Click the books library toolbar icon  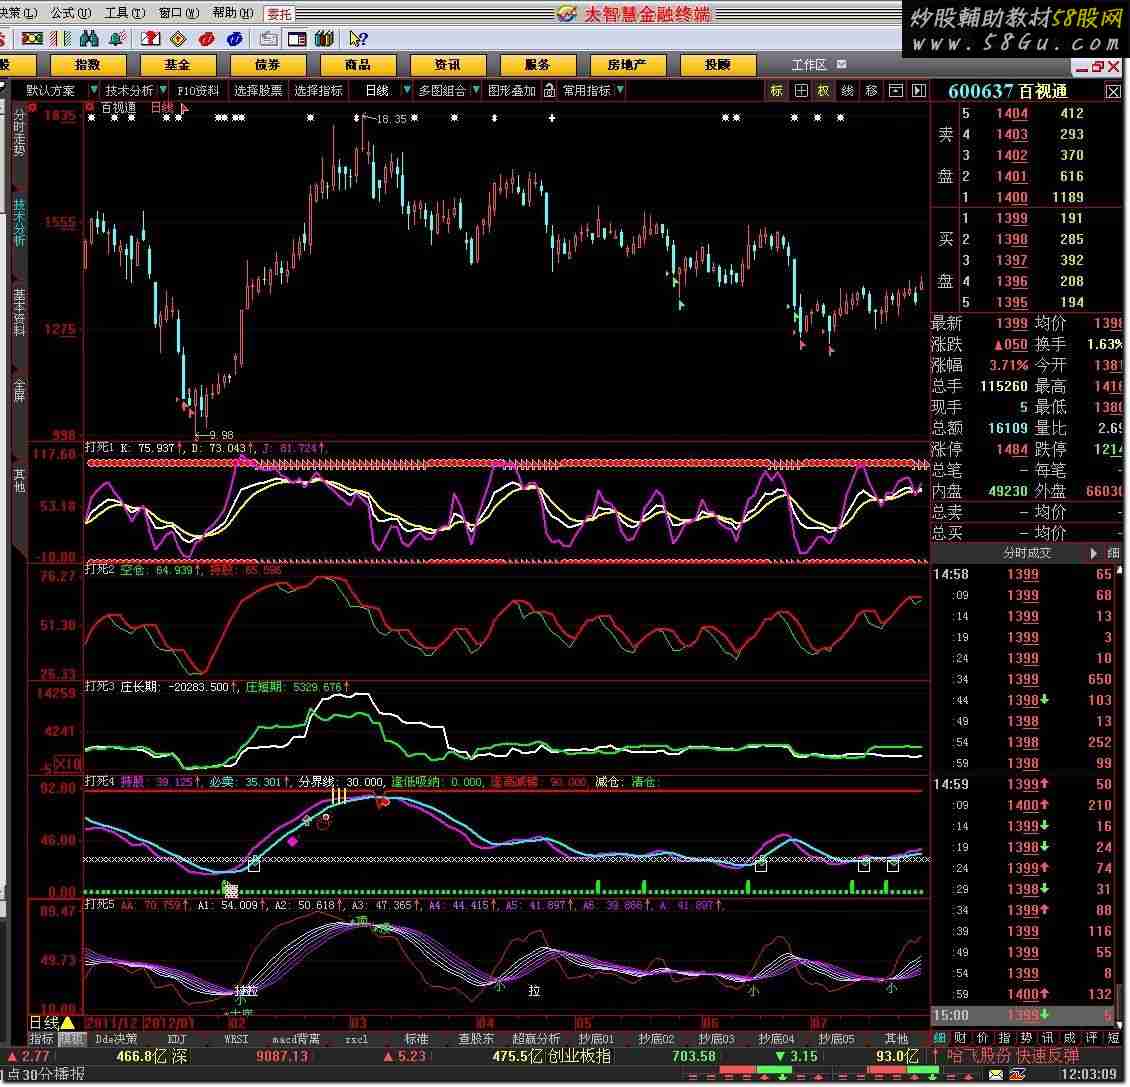click(x=324, y=39)
